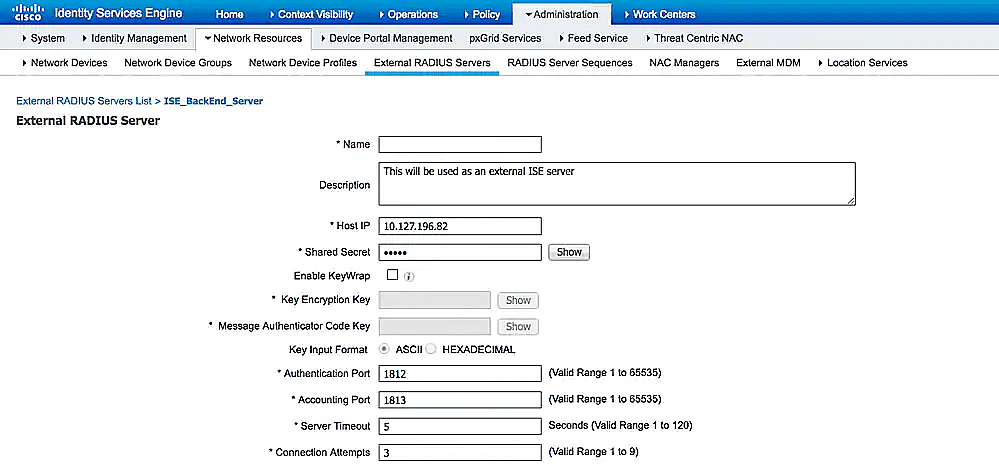Image resolution: width=999 pixels, height=466 pixels.
Task: Click the 'Seconds (Valid Range 1 to 120)' hint
Action: 620,425
